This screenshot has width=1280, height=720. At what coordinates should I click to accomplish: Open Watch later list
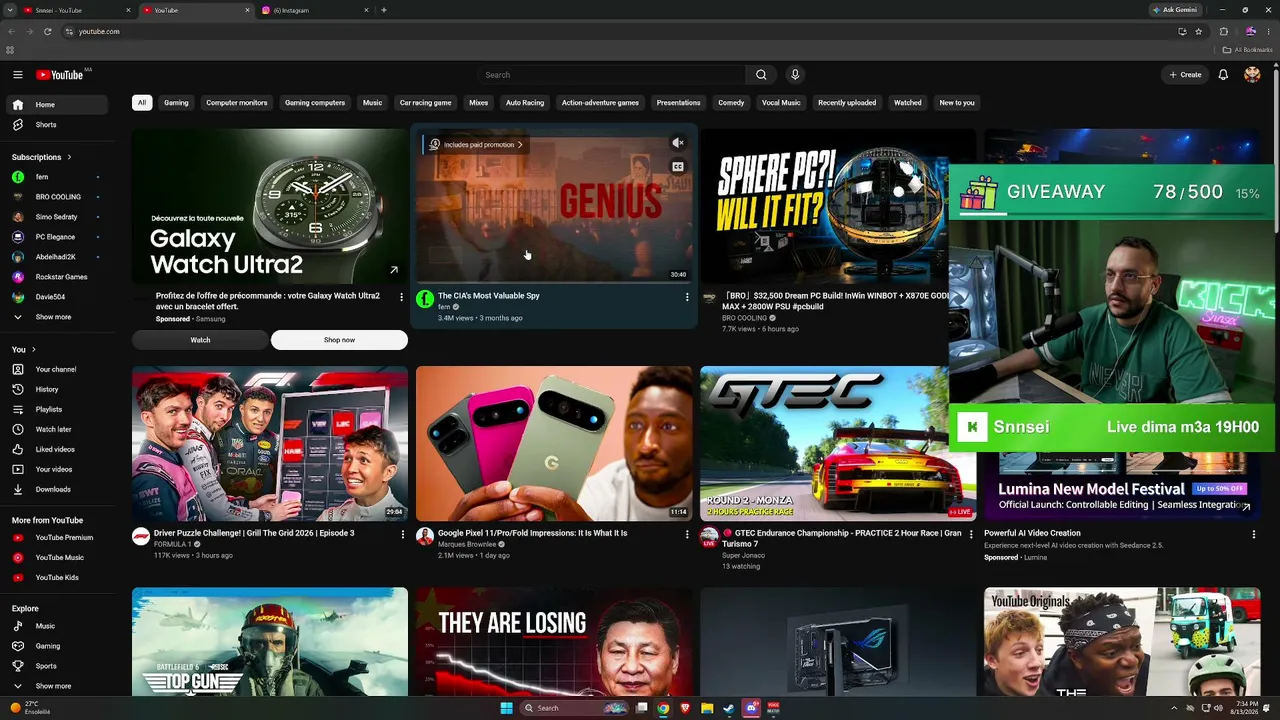click(58, 429)
